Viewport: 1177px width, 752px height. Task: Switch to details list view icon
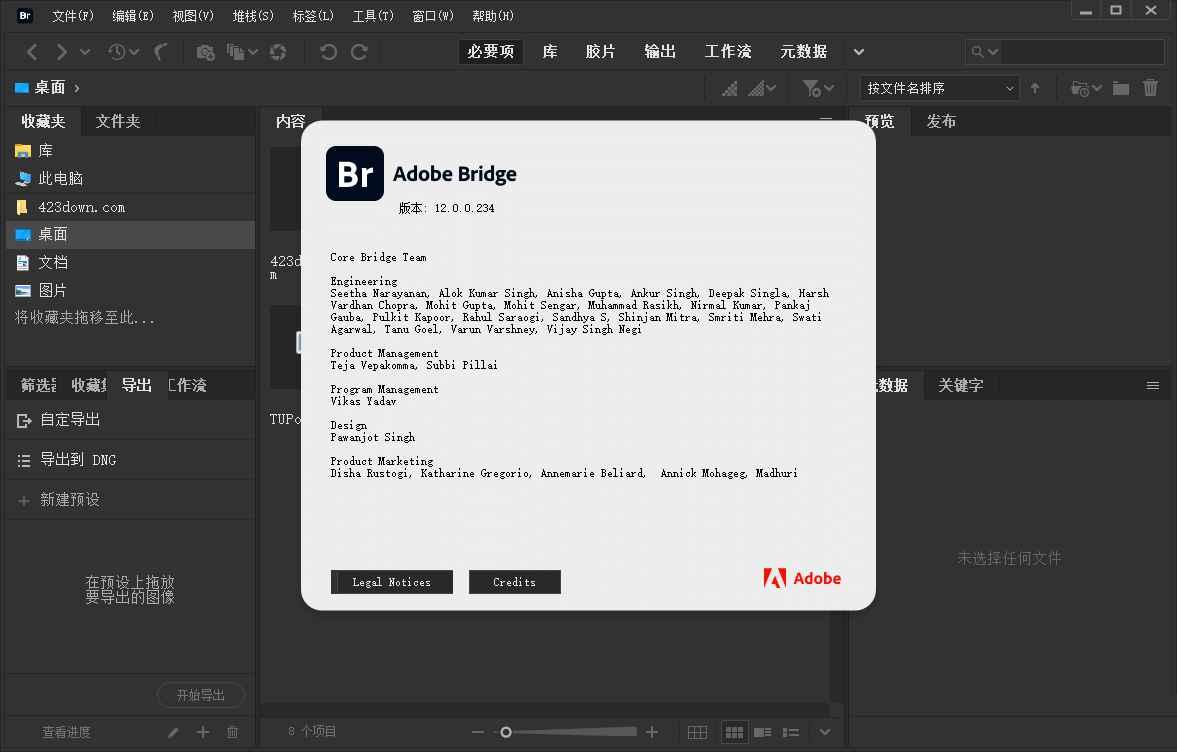[x=763, y=732]
